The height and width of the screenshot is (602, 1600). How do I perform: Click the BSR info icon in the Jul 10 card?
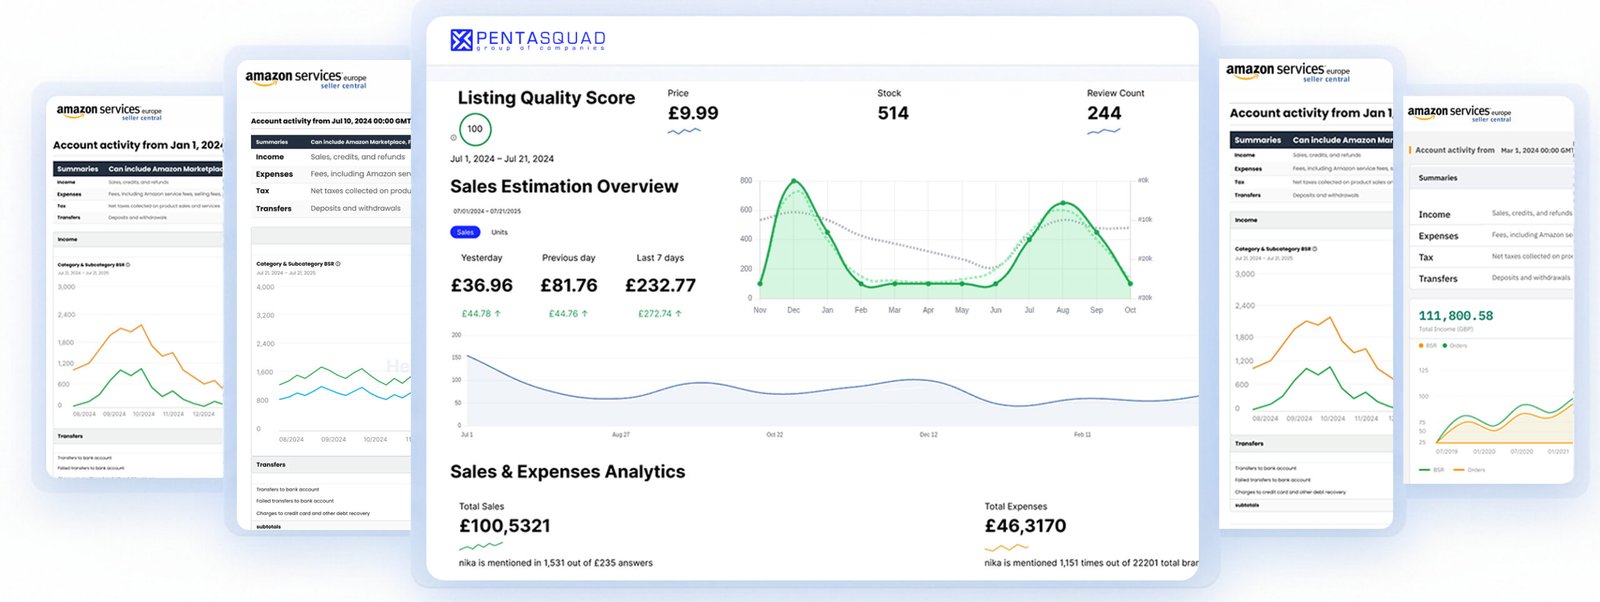[338, 264]
